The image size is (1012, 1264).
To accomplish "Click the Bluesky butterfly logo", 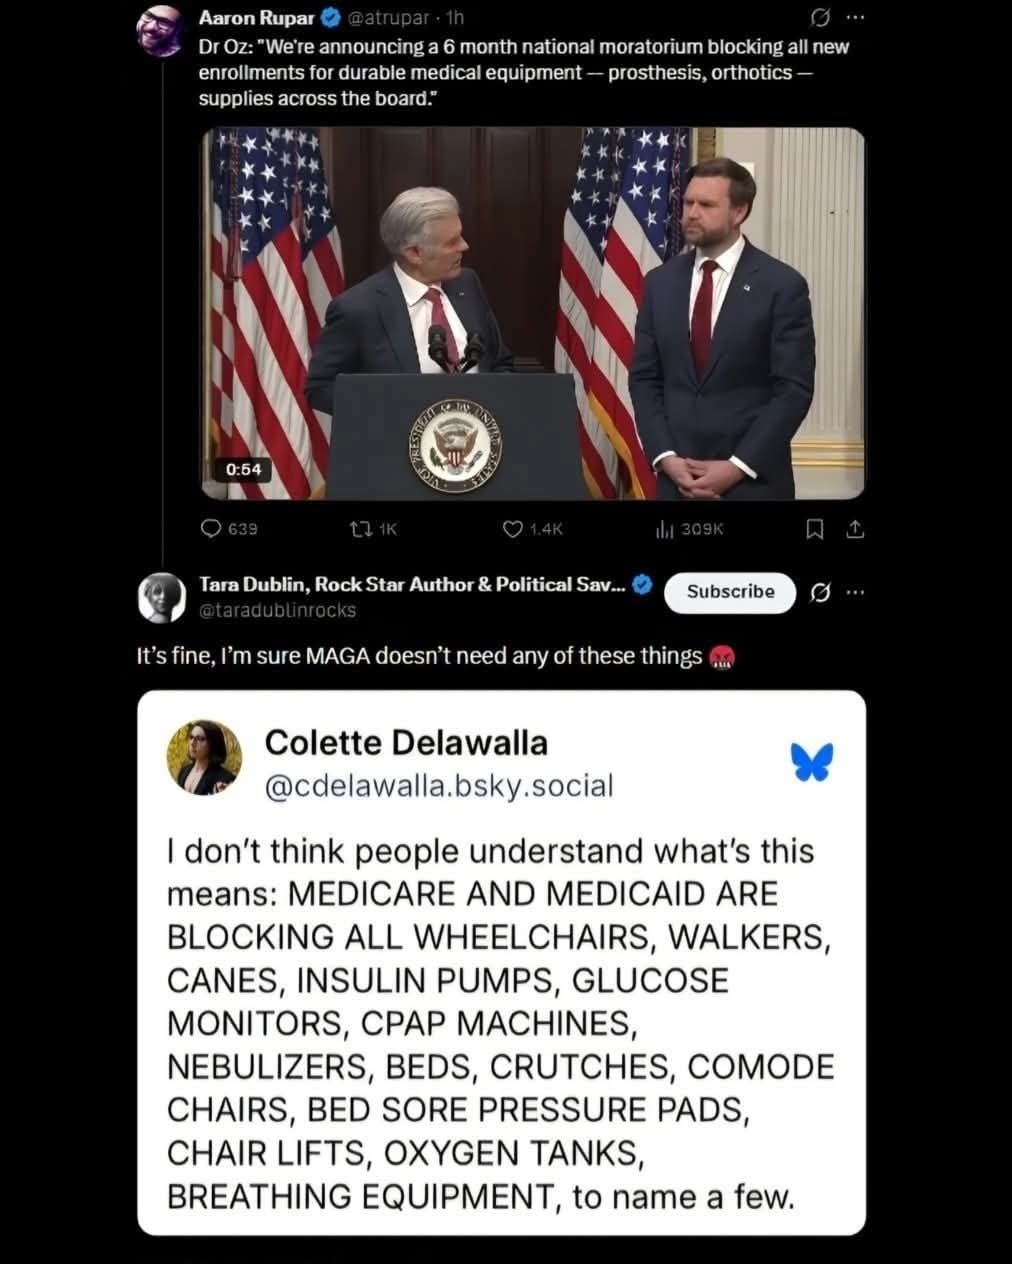I will [811, 762].
